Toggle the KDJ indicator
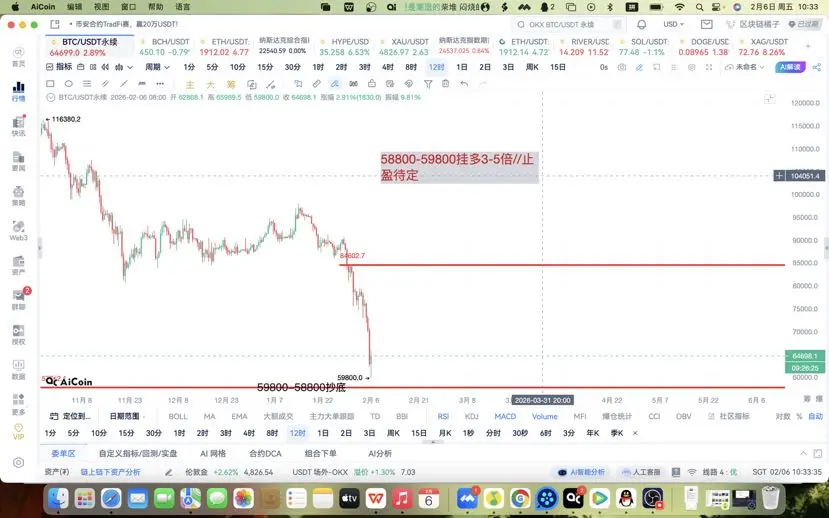Viewport: 829px width, 518px height. tap(472, 416)
